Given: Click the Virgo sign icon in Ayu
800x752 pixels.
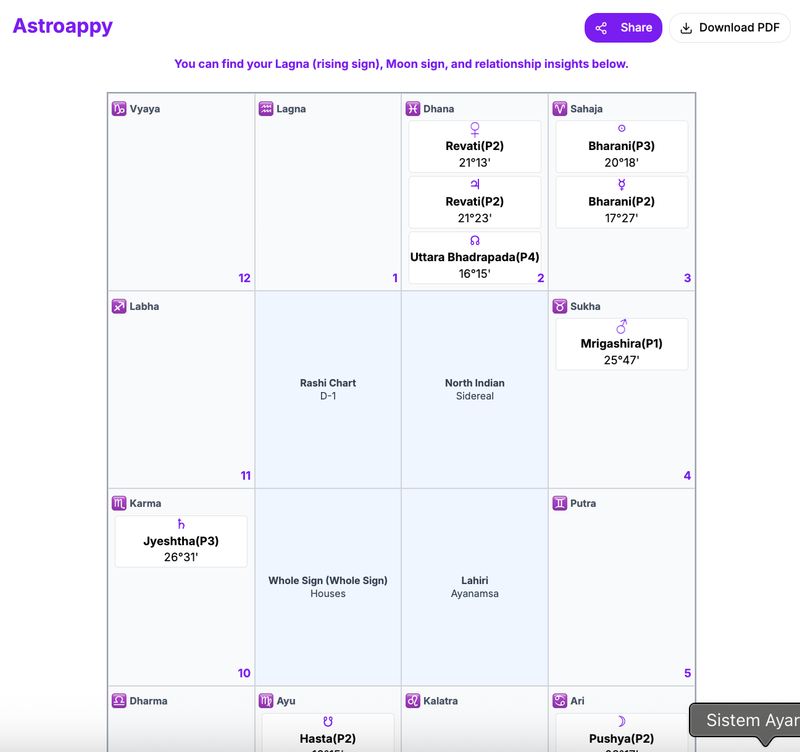Looking at the screenshot, I should pos(266,701).
